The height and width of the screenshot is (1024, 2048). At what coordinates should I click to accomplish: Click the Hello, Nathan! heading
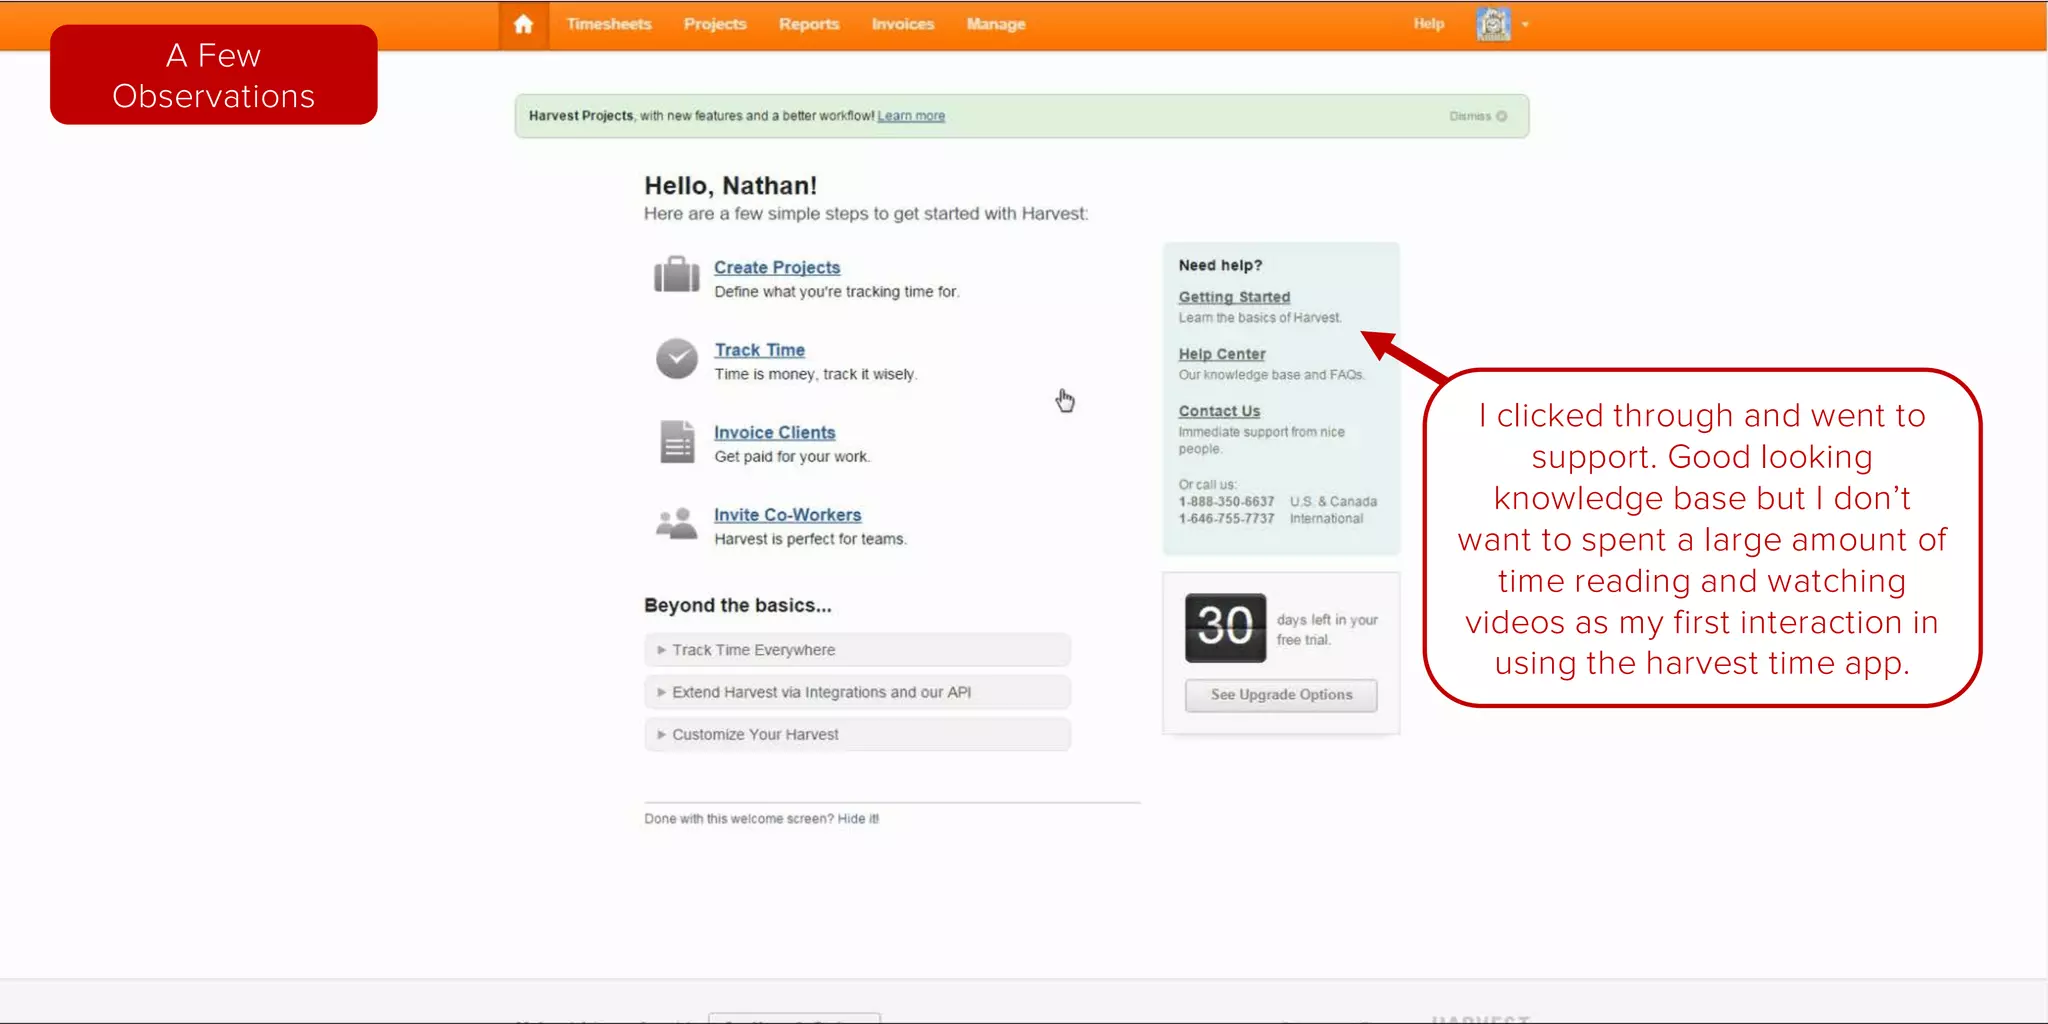[730, 186]
